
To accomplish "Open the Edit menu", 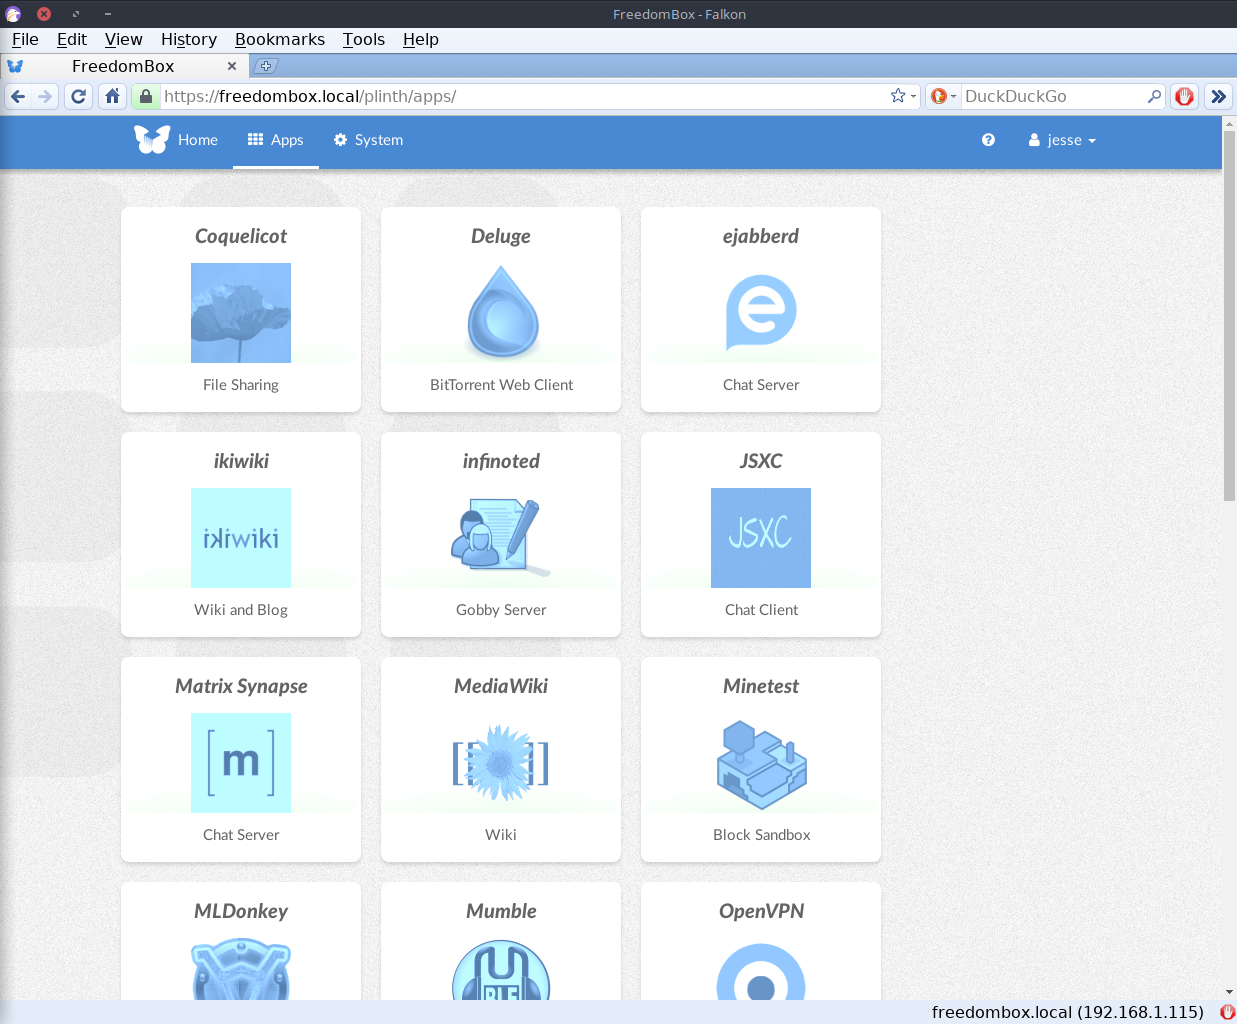I will (72, 39).
